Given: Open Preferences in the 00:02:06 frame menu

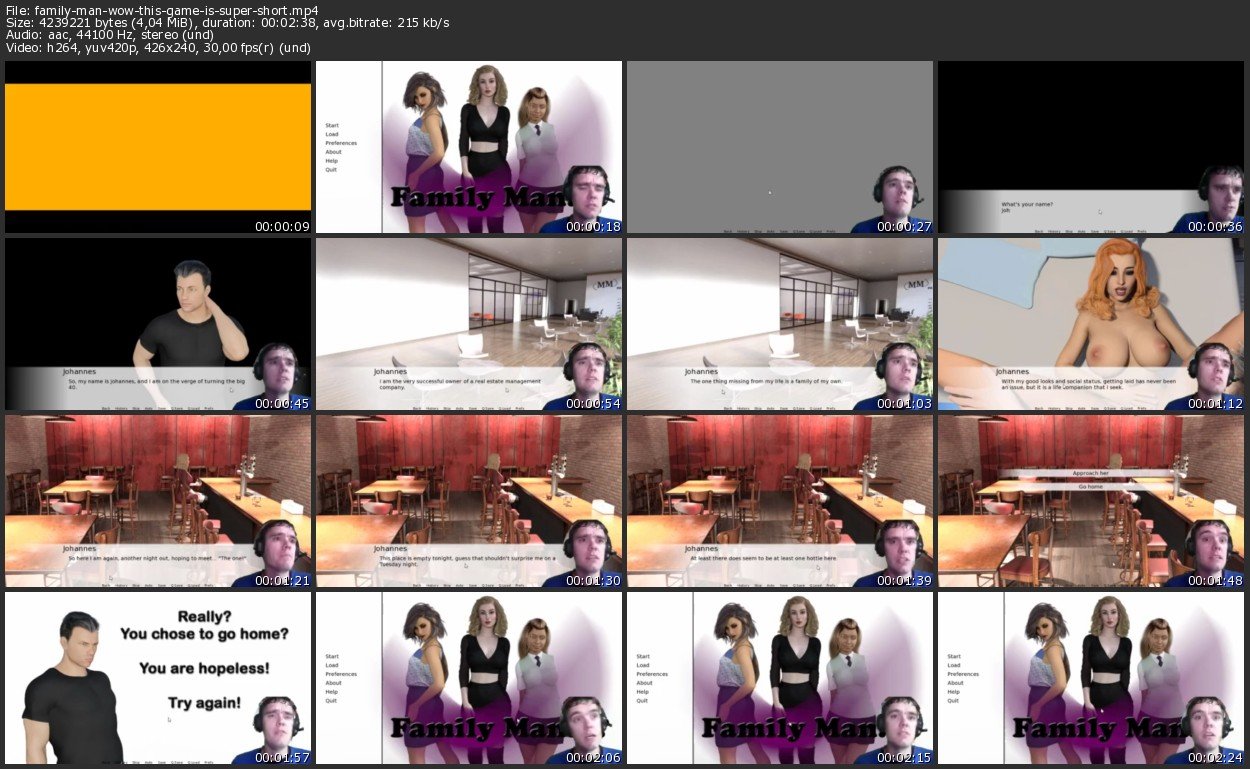Looking at the screenshot, I should click(x=340, y=674).
